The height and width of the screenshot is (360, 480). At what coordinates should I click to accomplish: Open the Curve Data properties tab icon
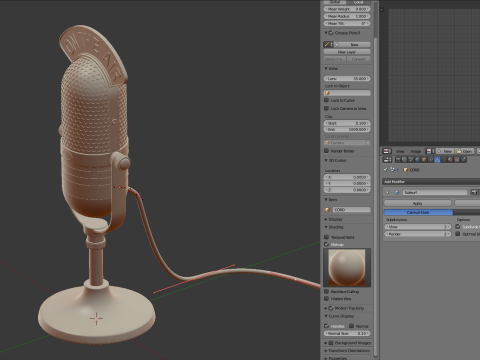click(x=444, y=159)
